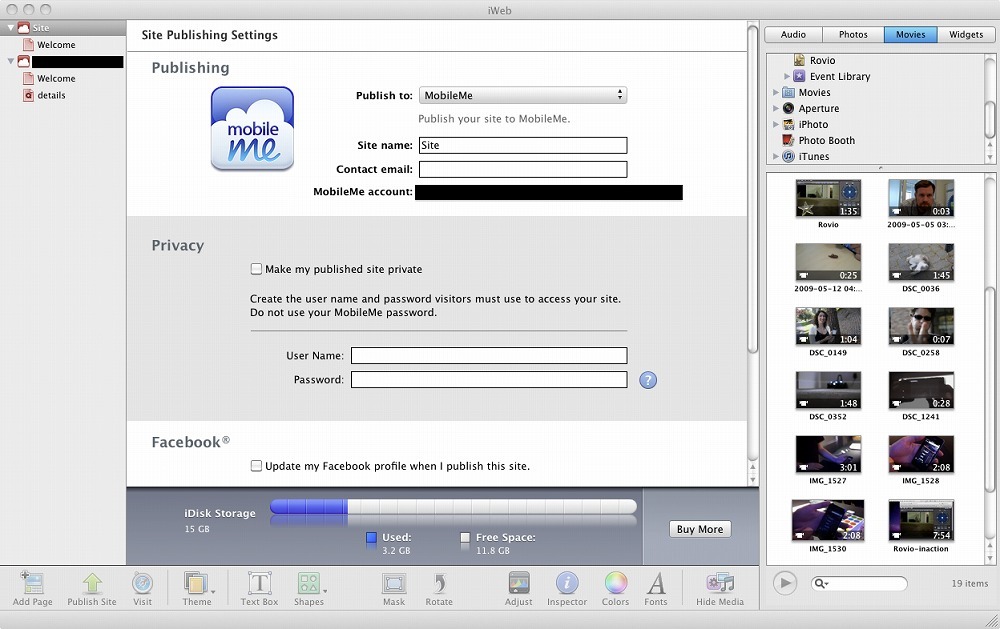Click the Site name input field
This screenshot has width=1000, height=629.
522,145
